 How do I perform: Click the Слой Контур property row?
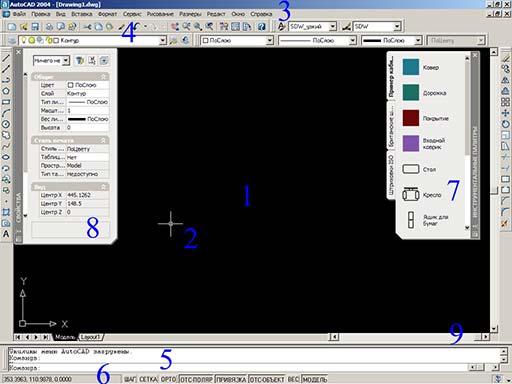74,93
